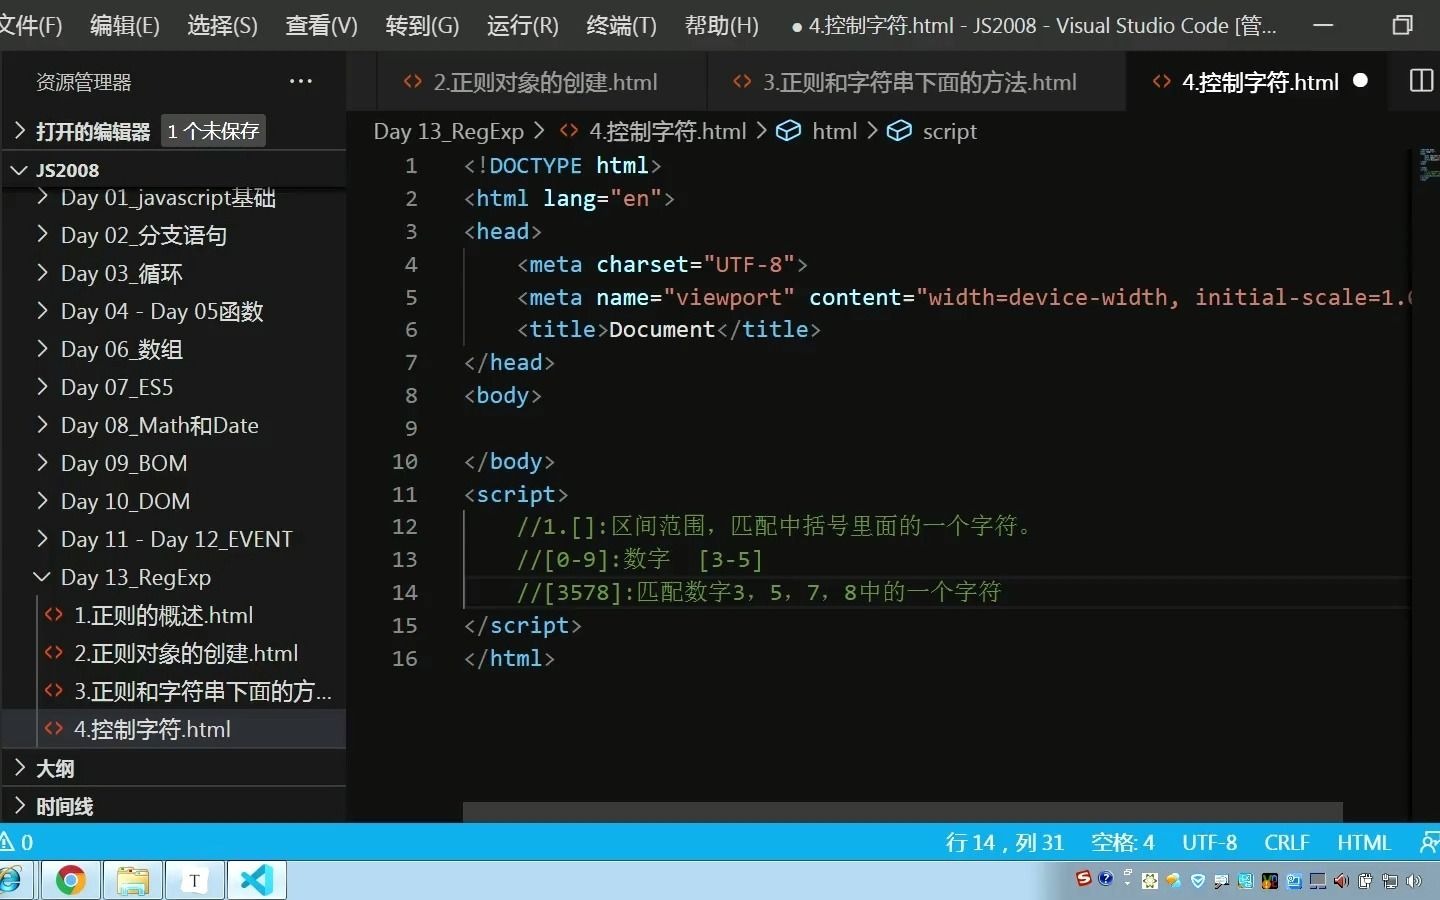
Task: Click the Sogou input method tray icon
Action: pos(1083,879)
